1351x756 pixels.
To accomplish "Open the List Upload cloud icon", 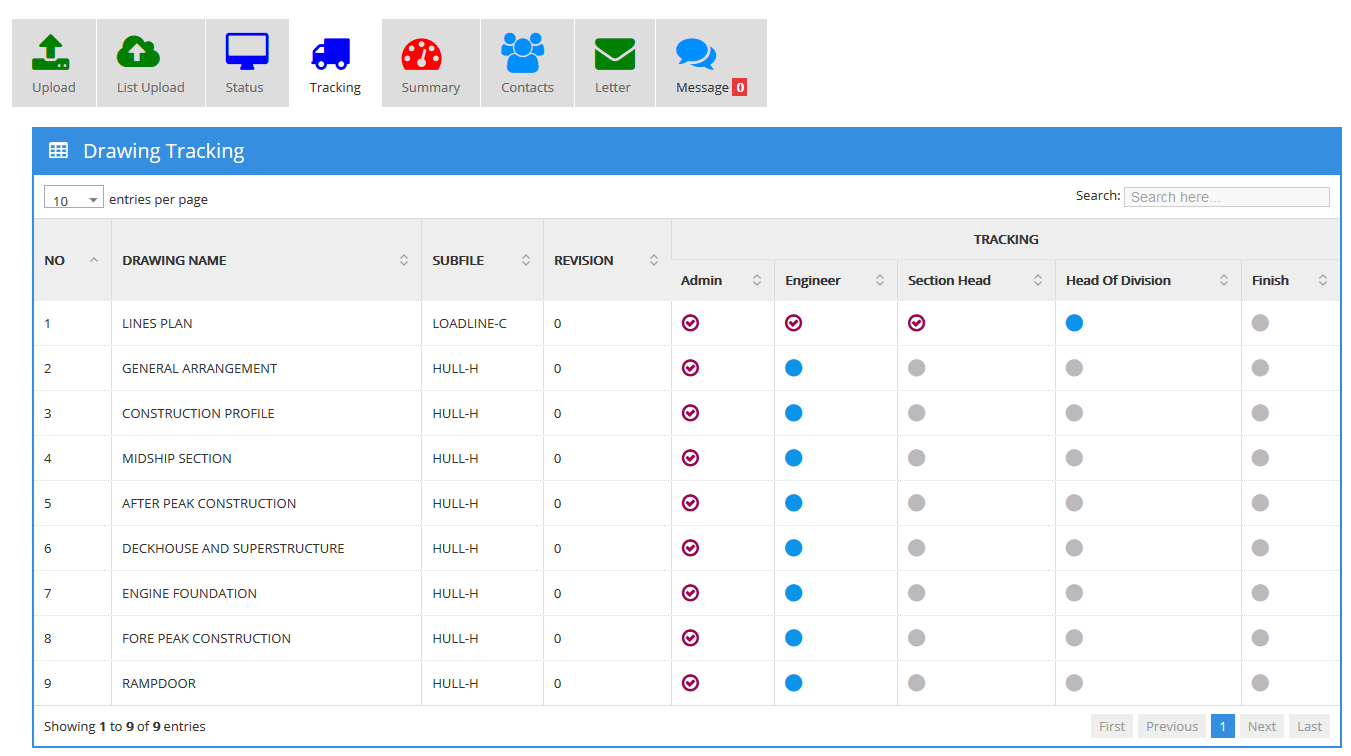I will coord(138,52).
